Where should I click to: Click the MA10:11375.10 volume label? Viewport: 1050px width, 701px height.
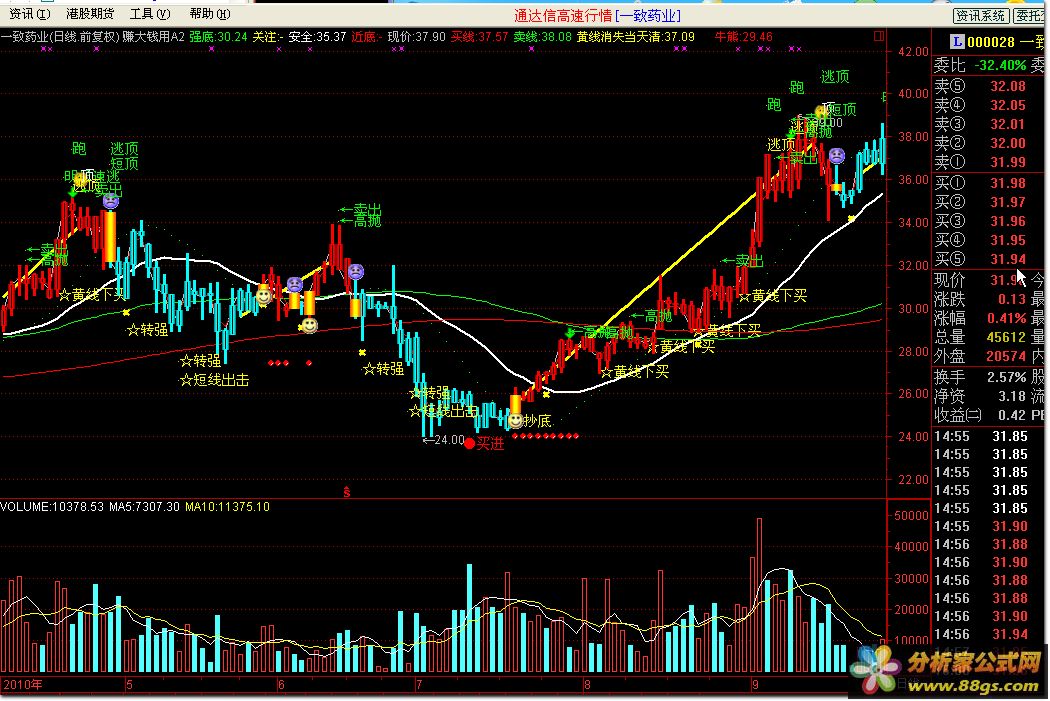point(227,507)
